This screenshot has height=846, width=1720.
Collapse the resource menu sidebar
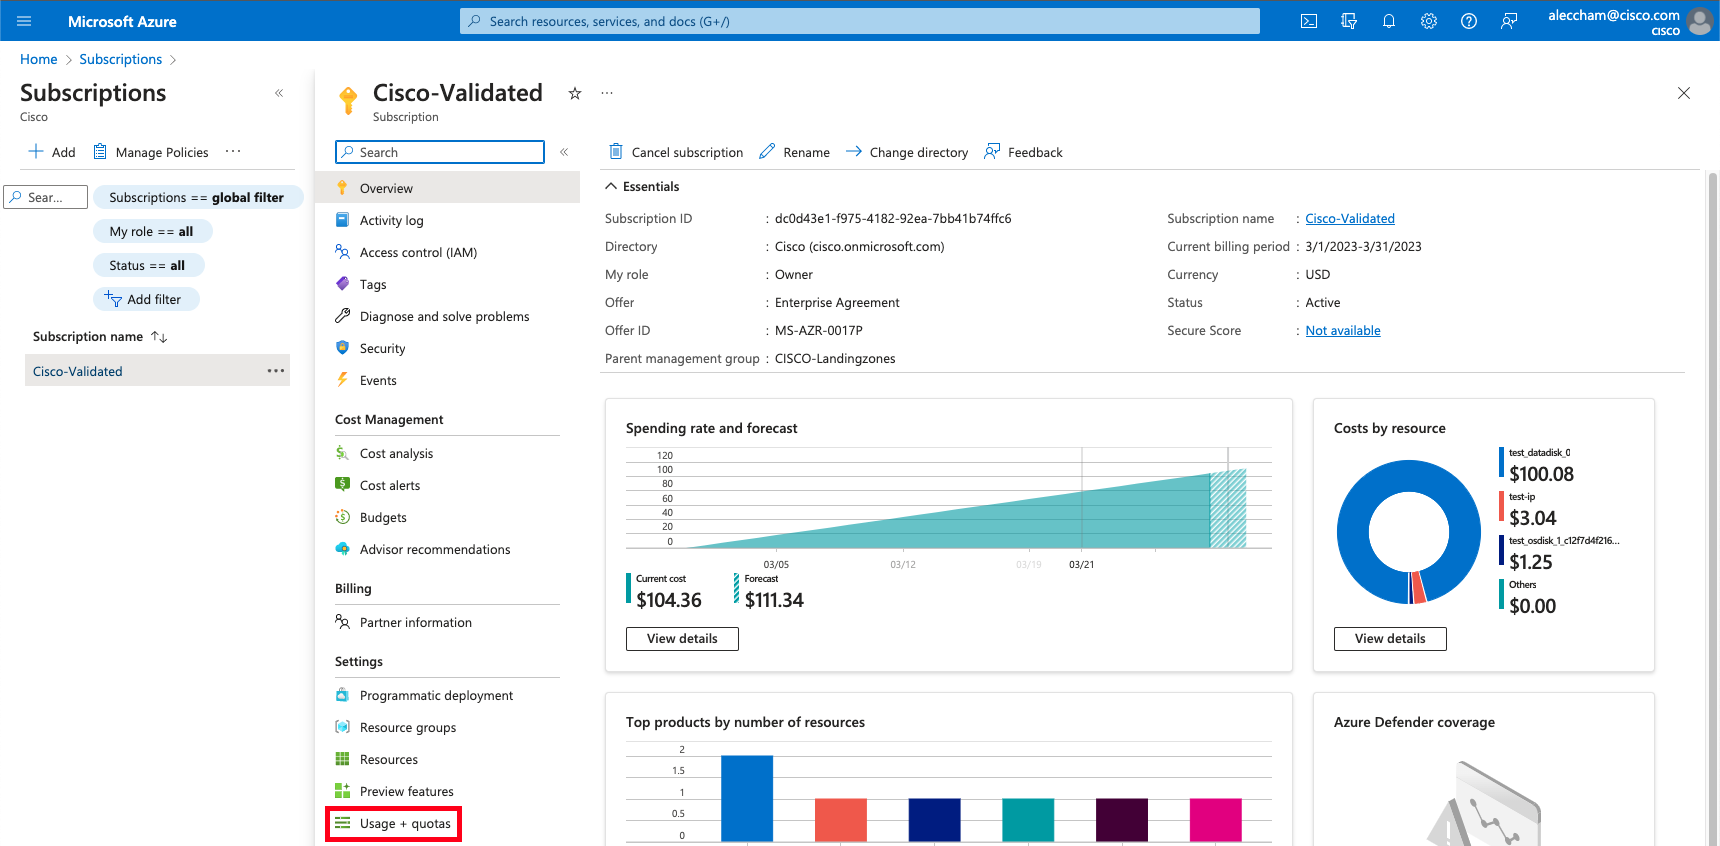click(564, 152)
